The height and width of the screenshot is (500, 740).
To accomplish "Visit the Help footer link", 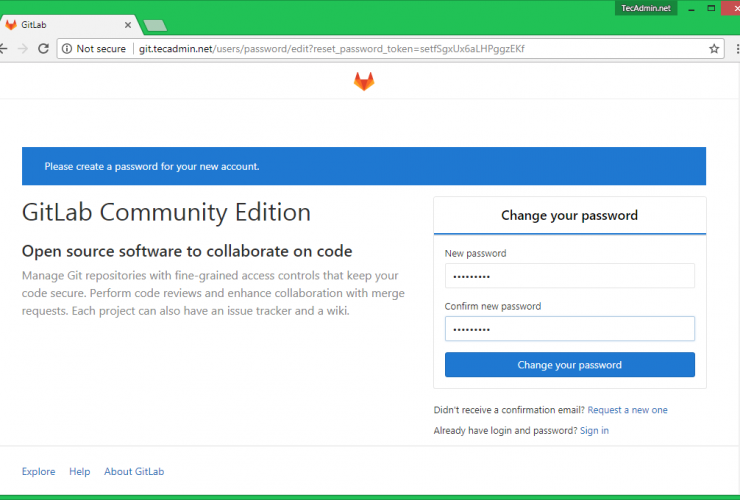I will 79,471.
